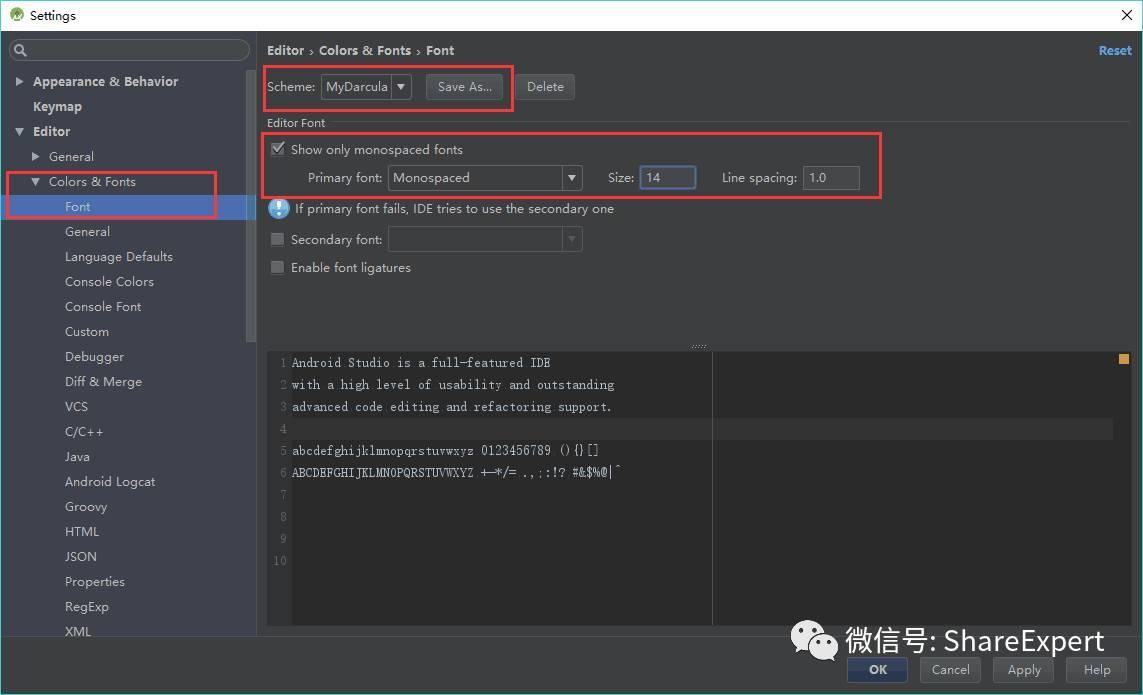Enable the Secondary font checkbox

tap(277, 239)
